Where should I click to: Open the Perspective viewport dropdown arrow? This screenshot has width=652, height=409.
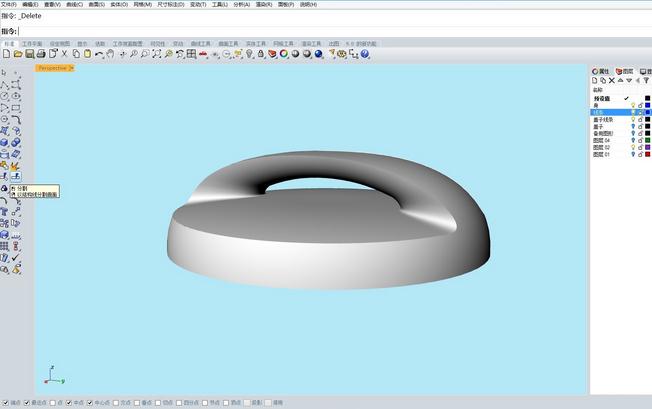point(71,68)
